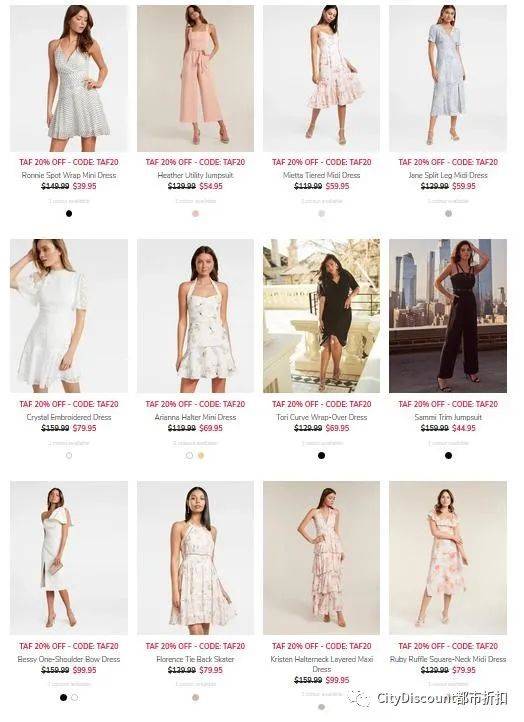
Task: Open the Bessy One-Shoulder Bow Dress photo
Action: (x=69, y=558)
